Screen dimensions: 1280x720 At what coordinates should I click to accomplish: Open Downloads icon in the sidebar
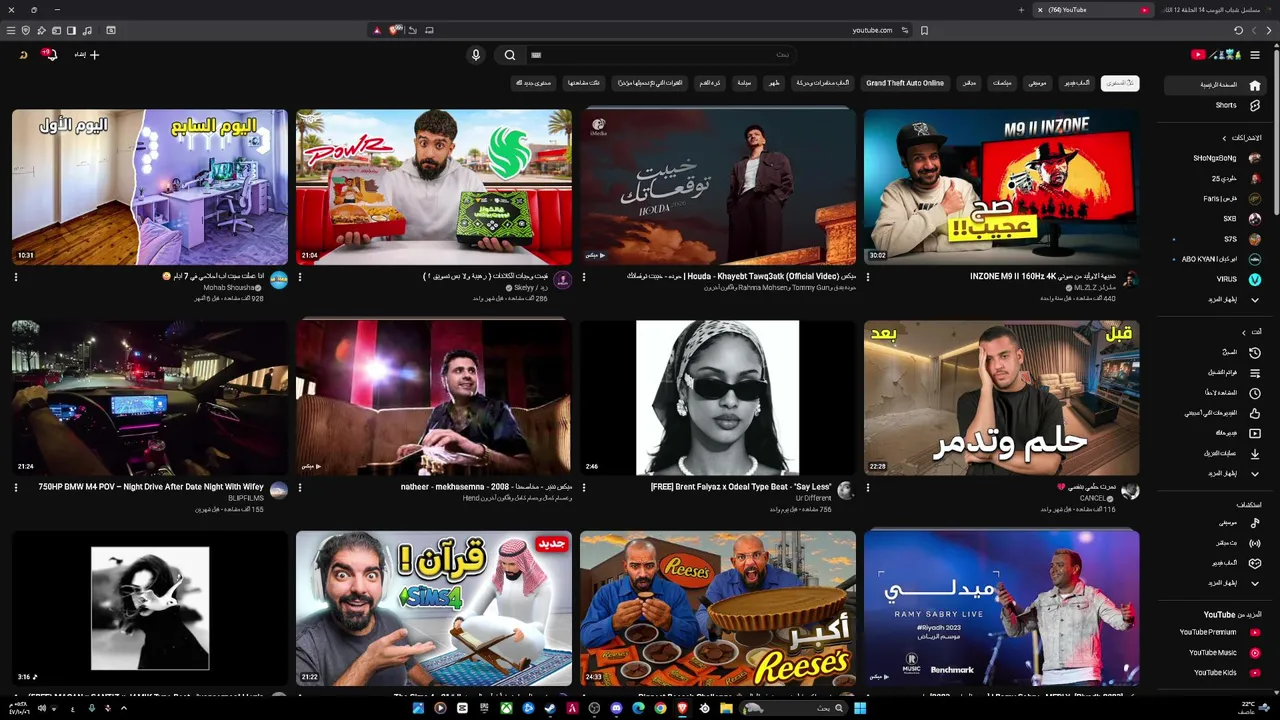click(1255, 453)
